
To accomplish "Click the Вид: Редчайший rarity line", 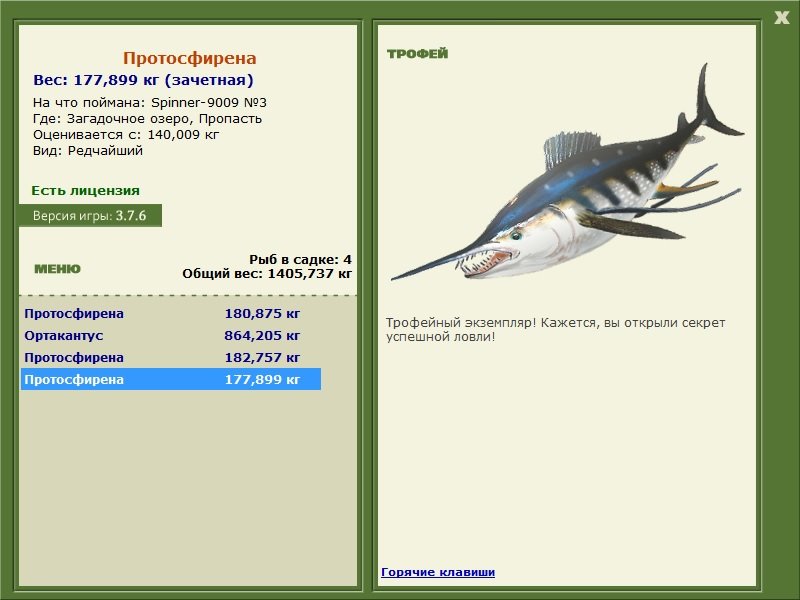I will [88, 151].
